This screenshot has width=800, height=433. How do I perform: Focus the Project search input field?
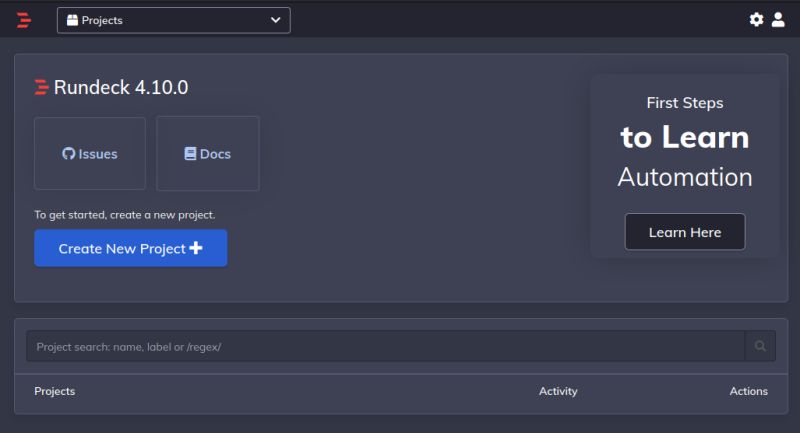(x=386, y=346)
